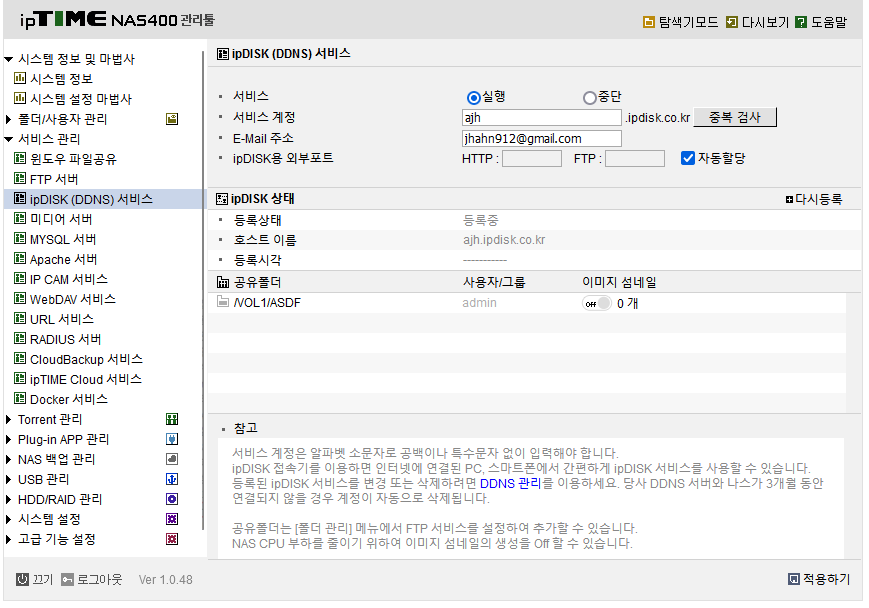This screenshot has width=869, height=608.
Task: Select 실행 service radio button
Action: pyautogui.click(x=473, y=98)
